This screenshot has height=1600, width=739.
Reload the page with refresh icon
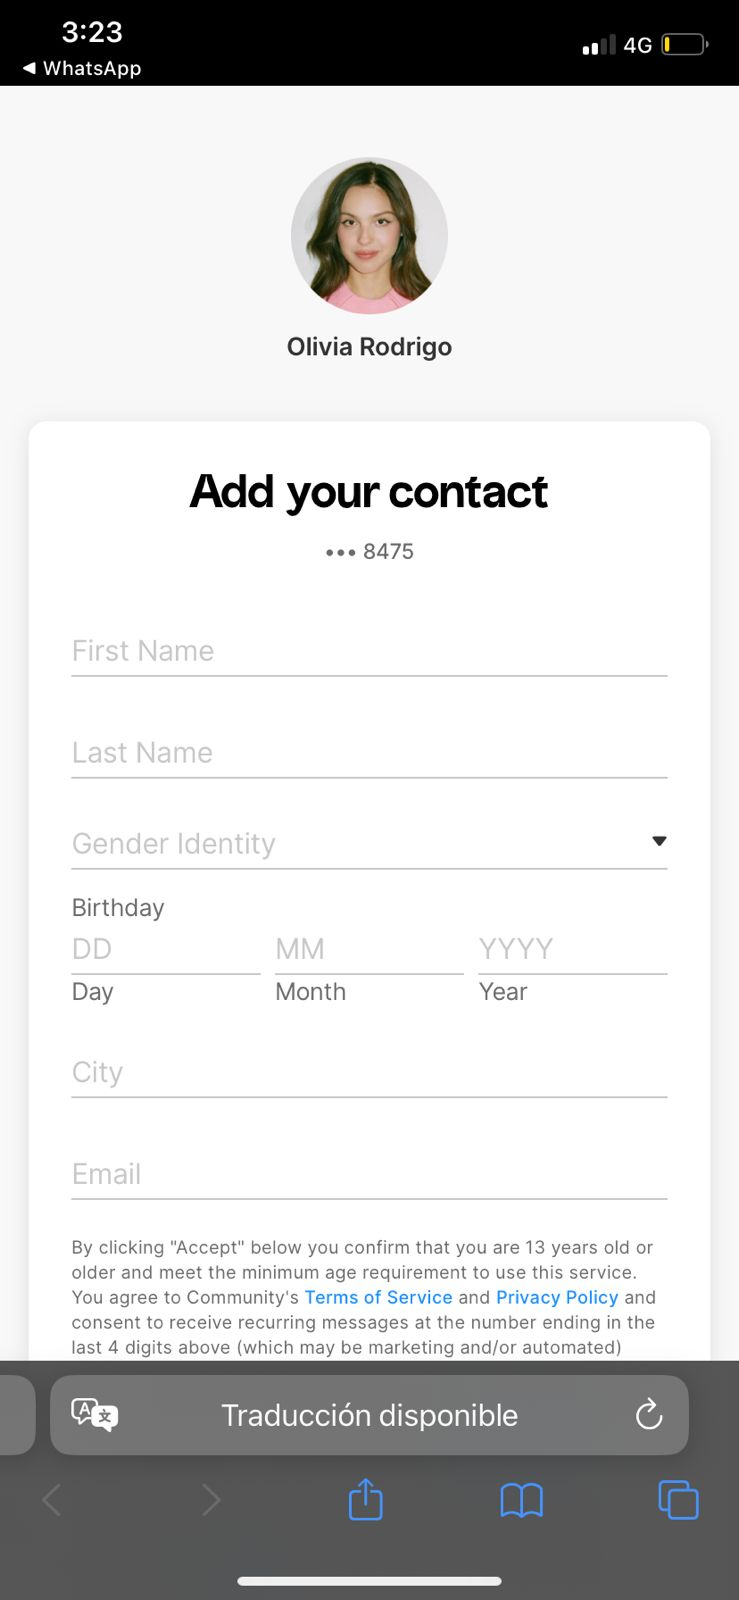[x=649, y=1414]
